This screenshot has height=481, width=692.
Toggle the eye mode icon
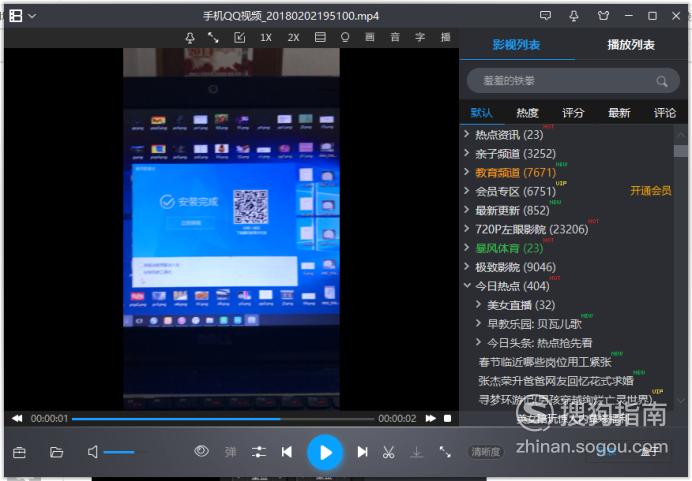click(201, 451)
